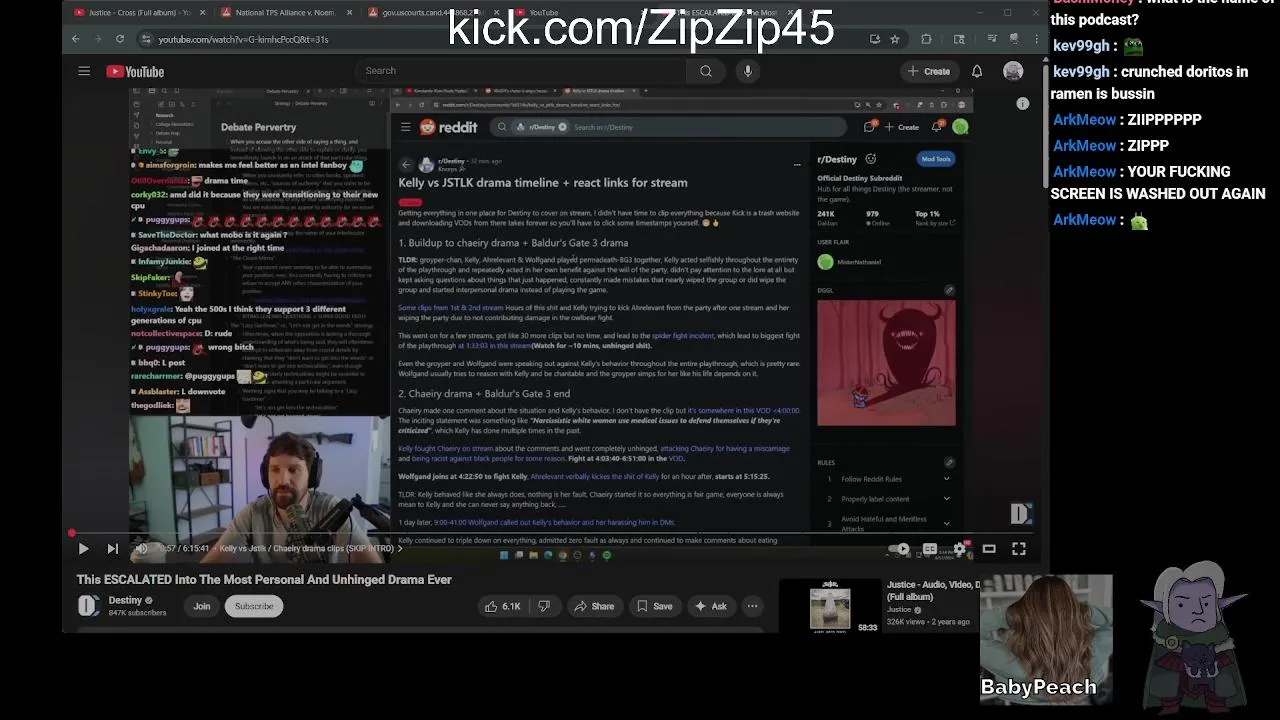The image size is (1280, 720).
Task: Click the browser address bar URL
Action: pos(243,39)
